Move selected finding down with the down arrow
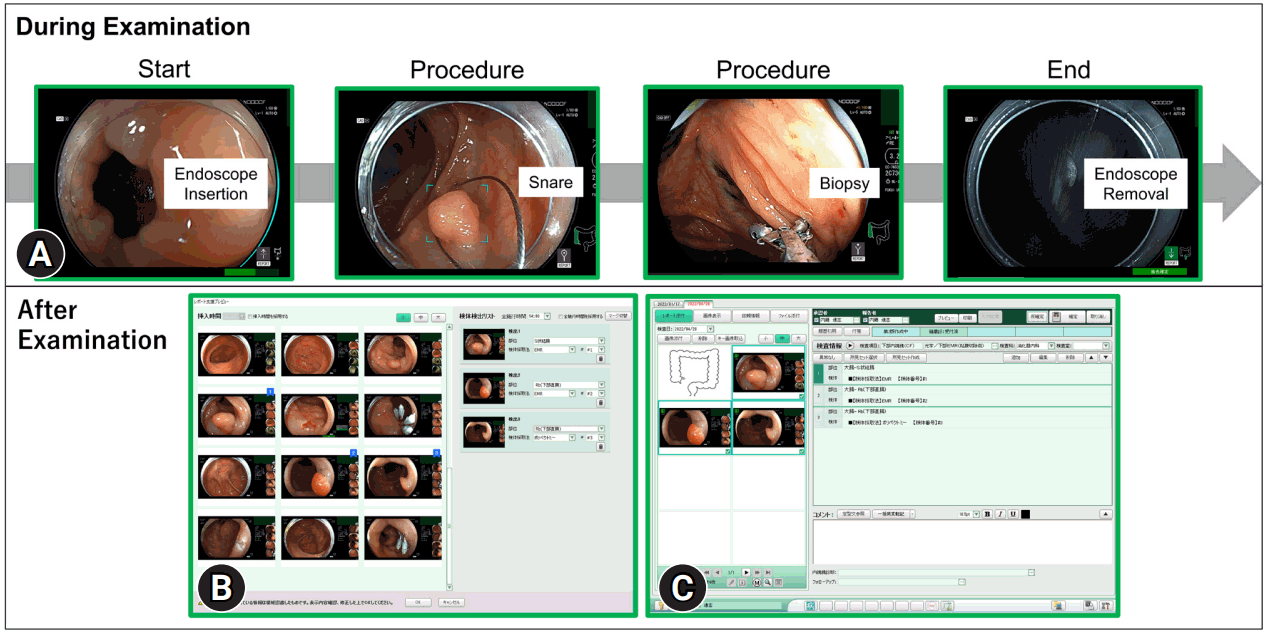 1105,357
